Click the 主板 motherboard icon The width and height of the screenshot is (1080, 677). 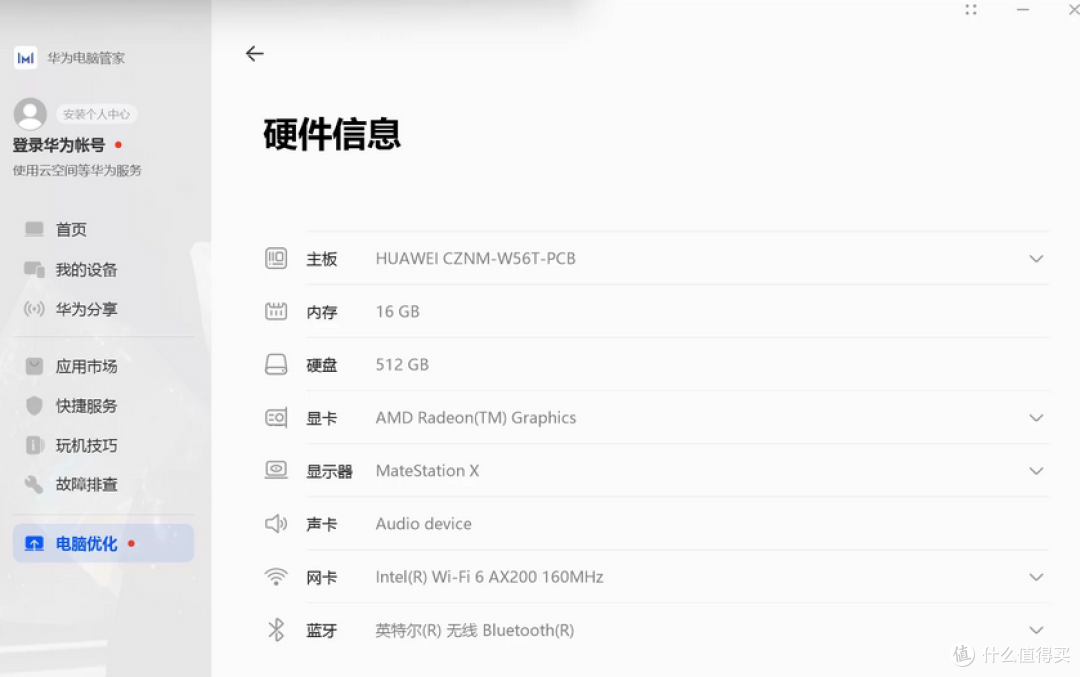276,258
